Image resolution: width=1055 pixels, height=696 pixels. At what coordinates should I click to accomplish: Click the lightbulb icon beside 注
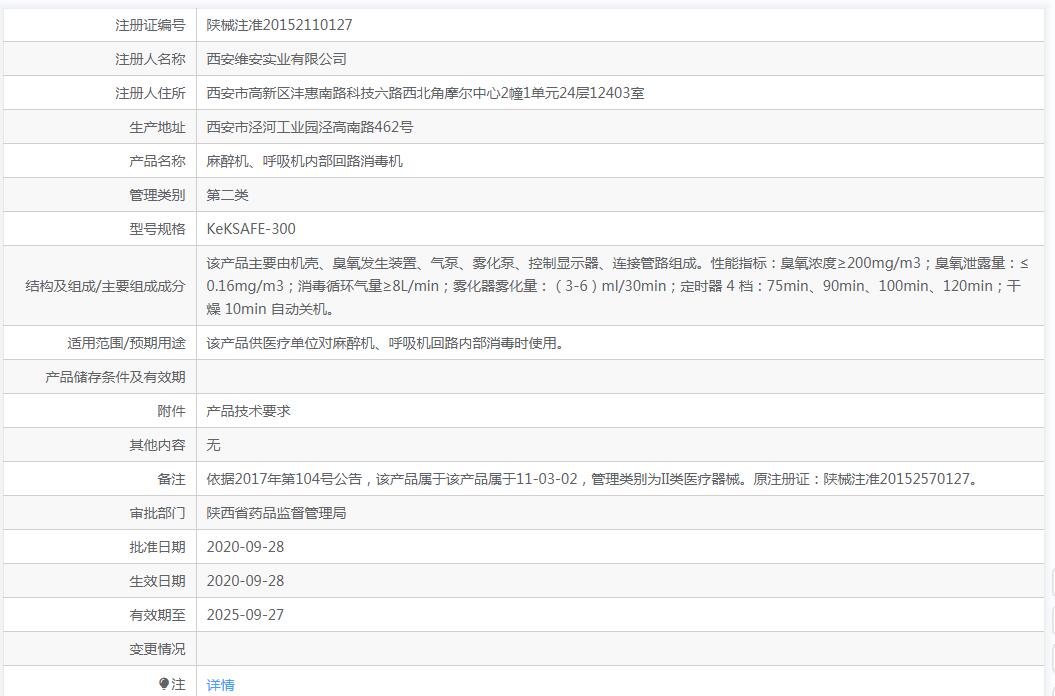click(x=163, y=684)
